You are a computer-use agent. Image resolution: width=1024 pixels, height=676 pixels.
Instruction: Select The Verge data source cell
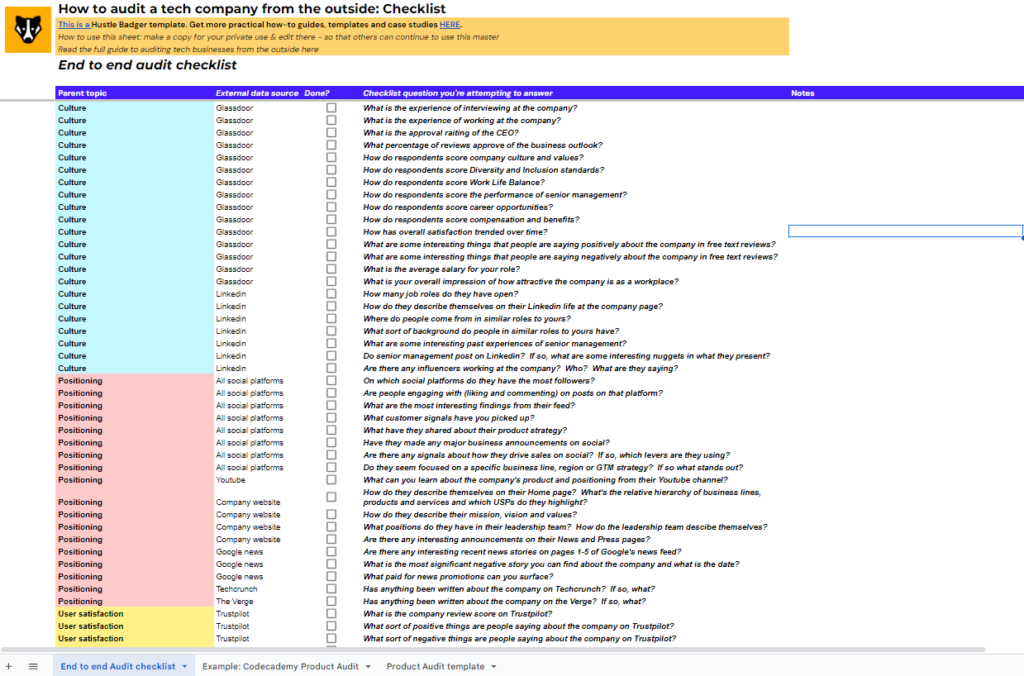pyautogui.click(x=234, y=602)
